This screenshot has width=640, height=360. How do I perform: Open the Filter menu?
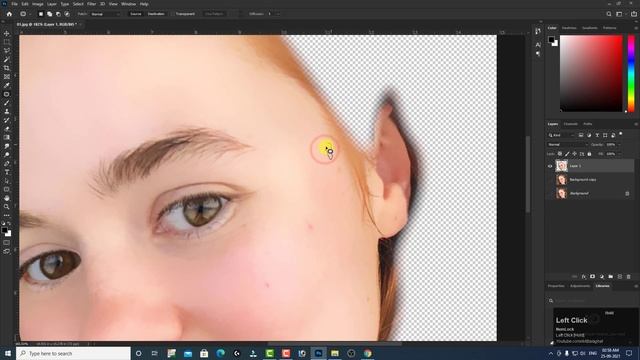pos(91,4)
